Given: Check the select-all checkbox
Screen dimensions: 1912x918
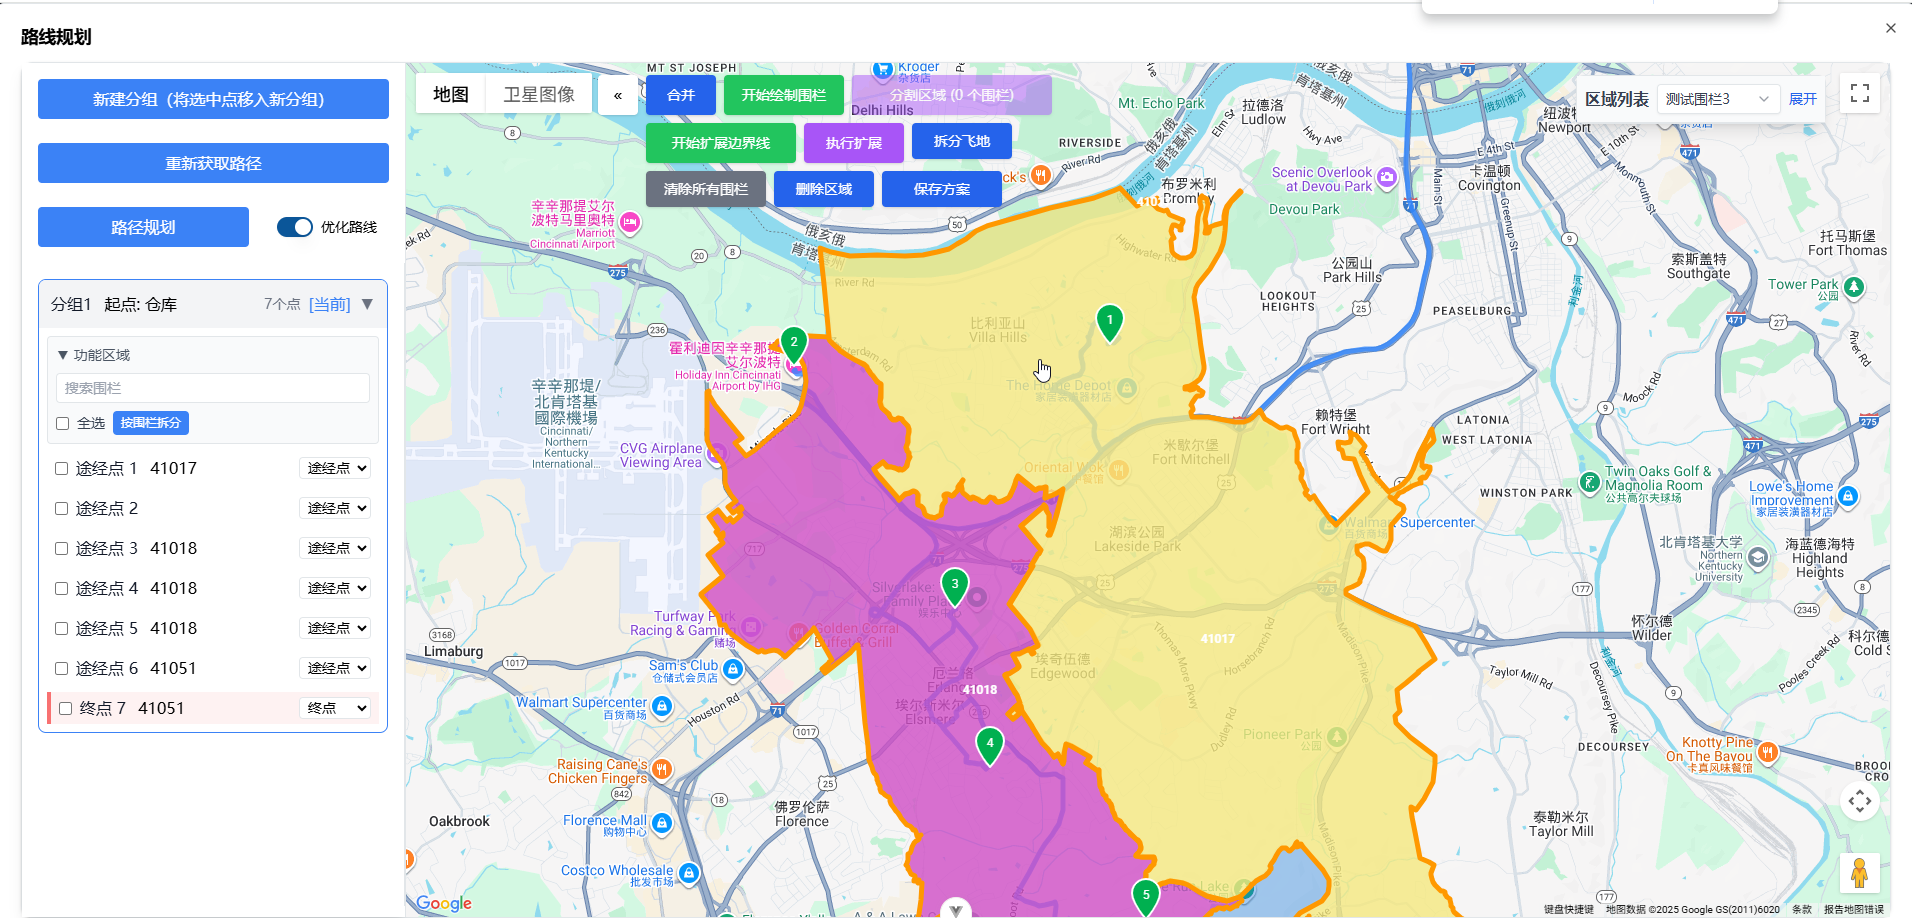Looking at the screenshot, I should (x=63, y=424).
